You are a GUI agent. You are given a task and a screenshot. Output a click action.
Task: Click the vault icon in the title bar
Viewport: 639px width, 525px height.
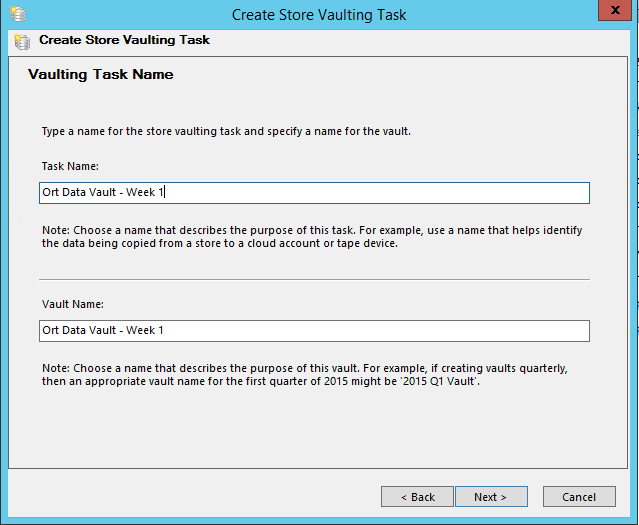[18, 13]
